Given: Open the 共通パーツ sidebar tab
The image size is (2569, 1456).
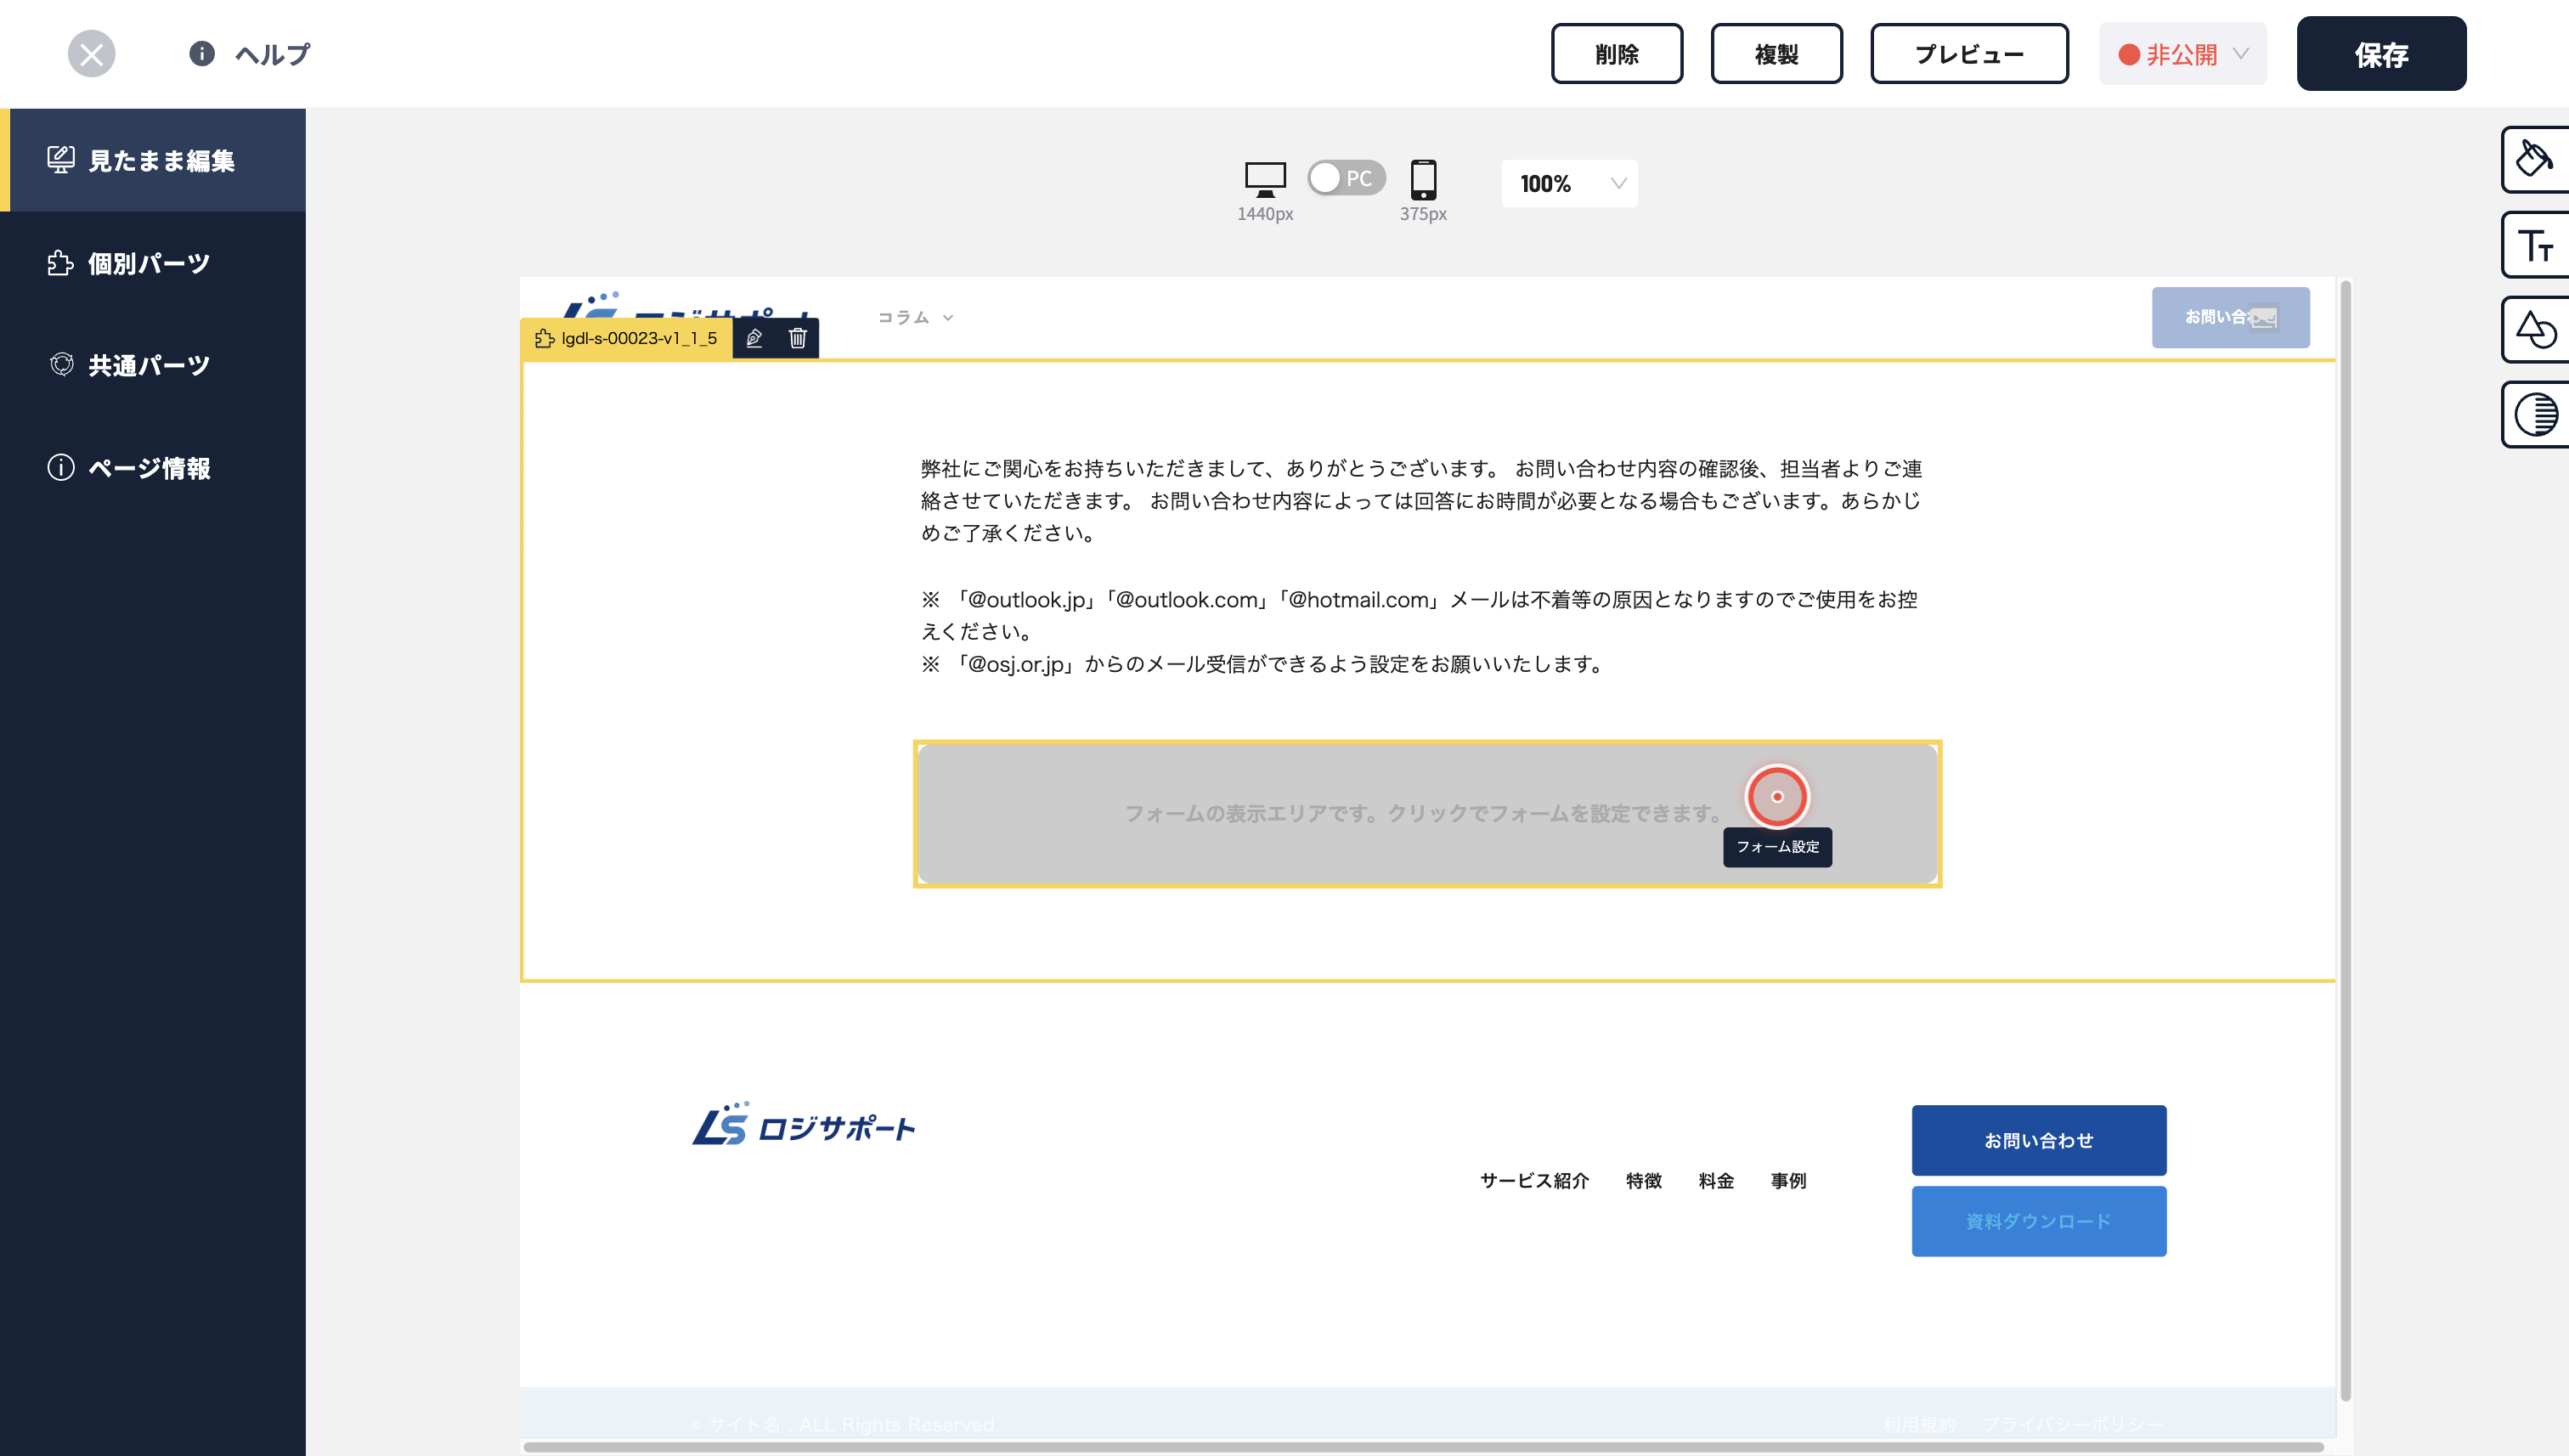Looking at the screenshot, I should point(153,365).
